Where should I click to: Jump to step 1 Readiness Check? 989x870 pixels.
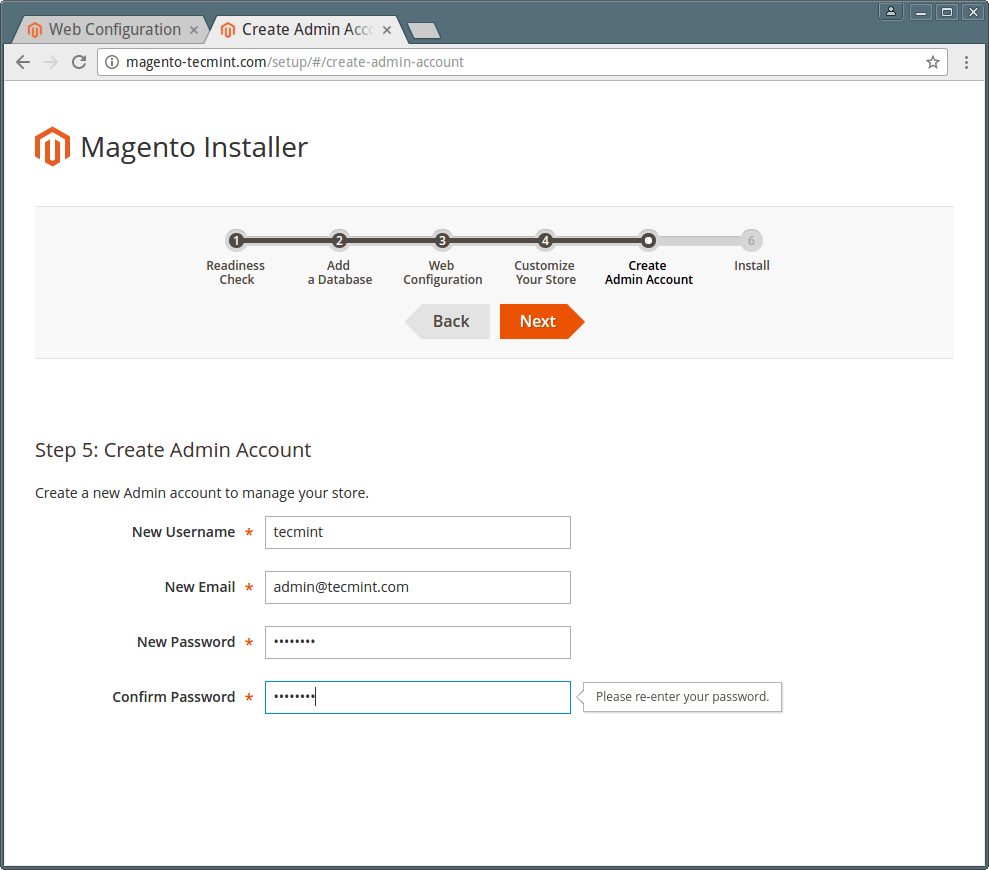click(x=236, y=240)
